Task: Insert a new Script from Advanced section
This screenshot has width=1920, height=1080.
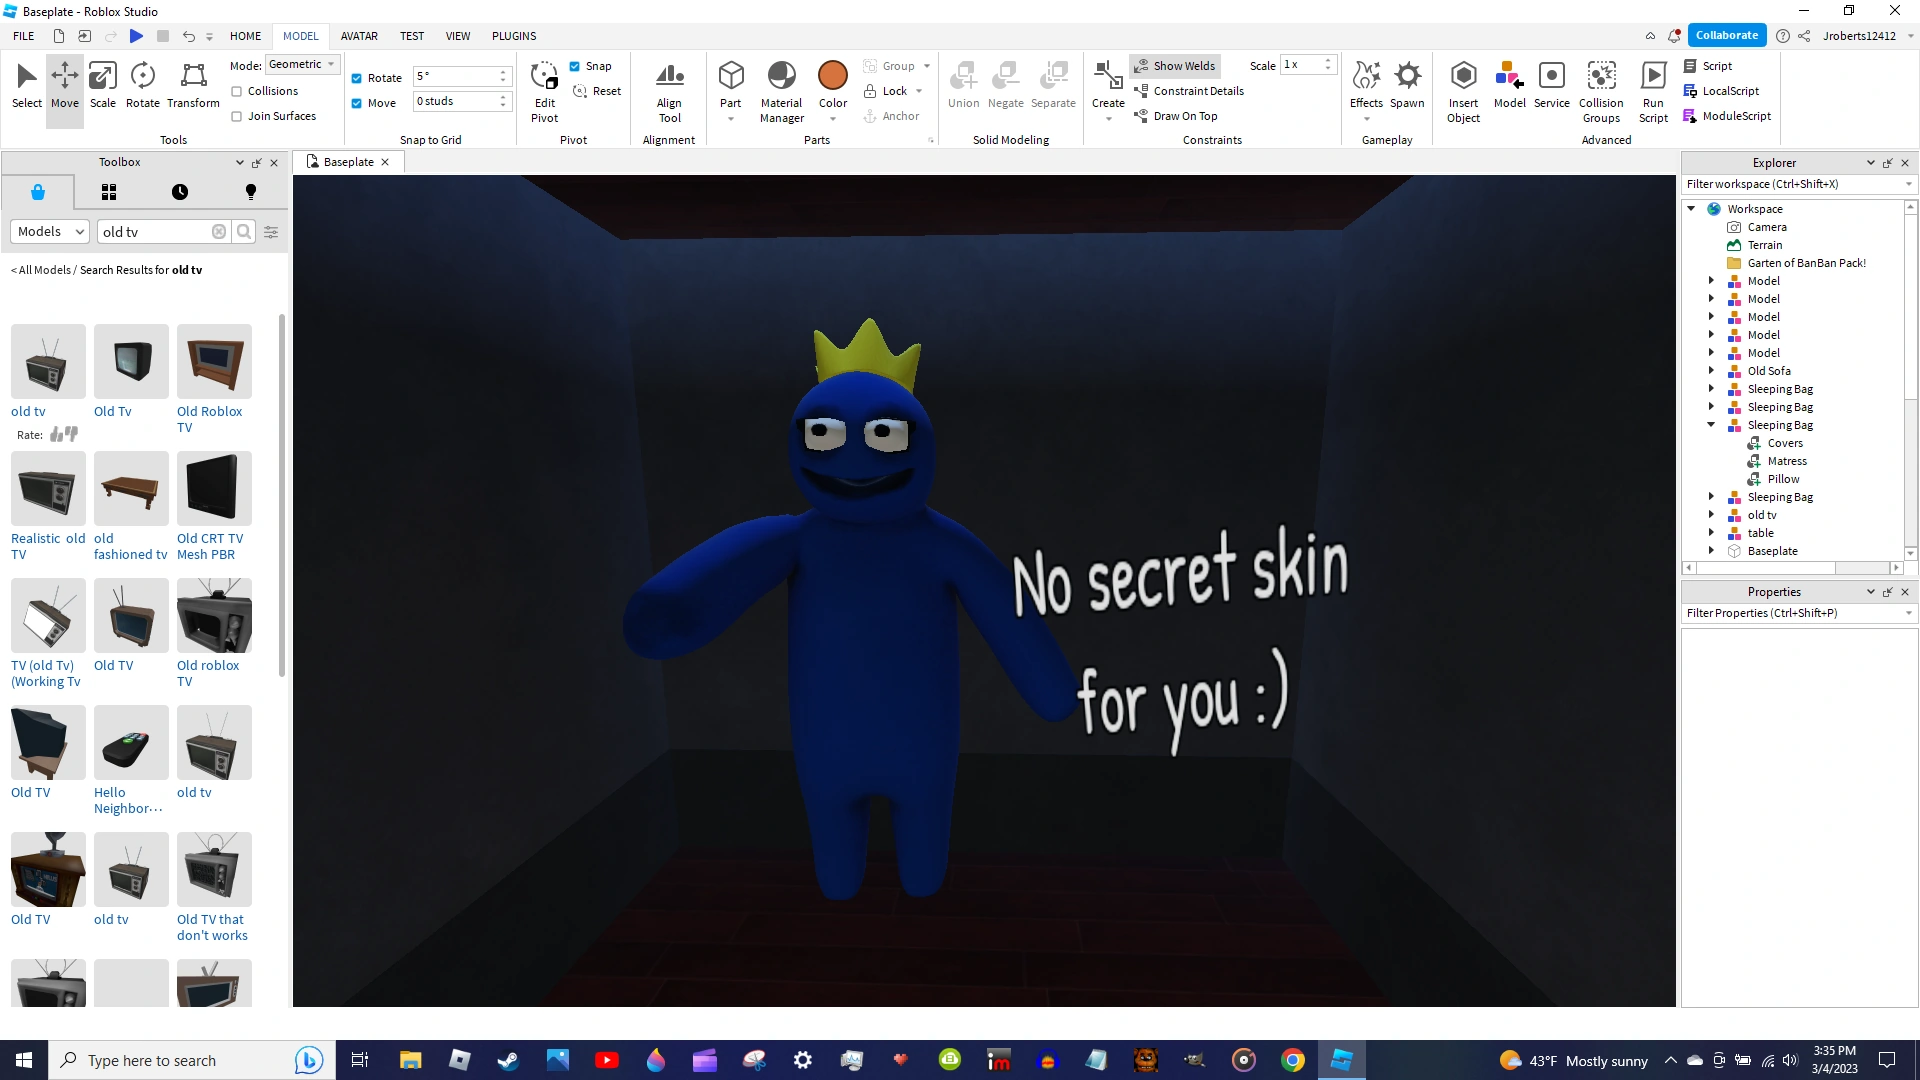Action: click(x=1710, y=65)
